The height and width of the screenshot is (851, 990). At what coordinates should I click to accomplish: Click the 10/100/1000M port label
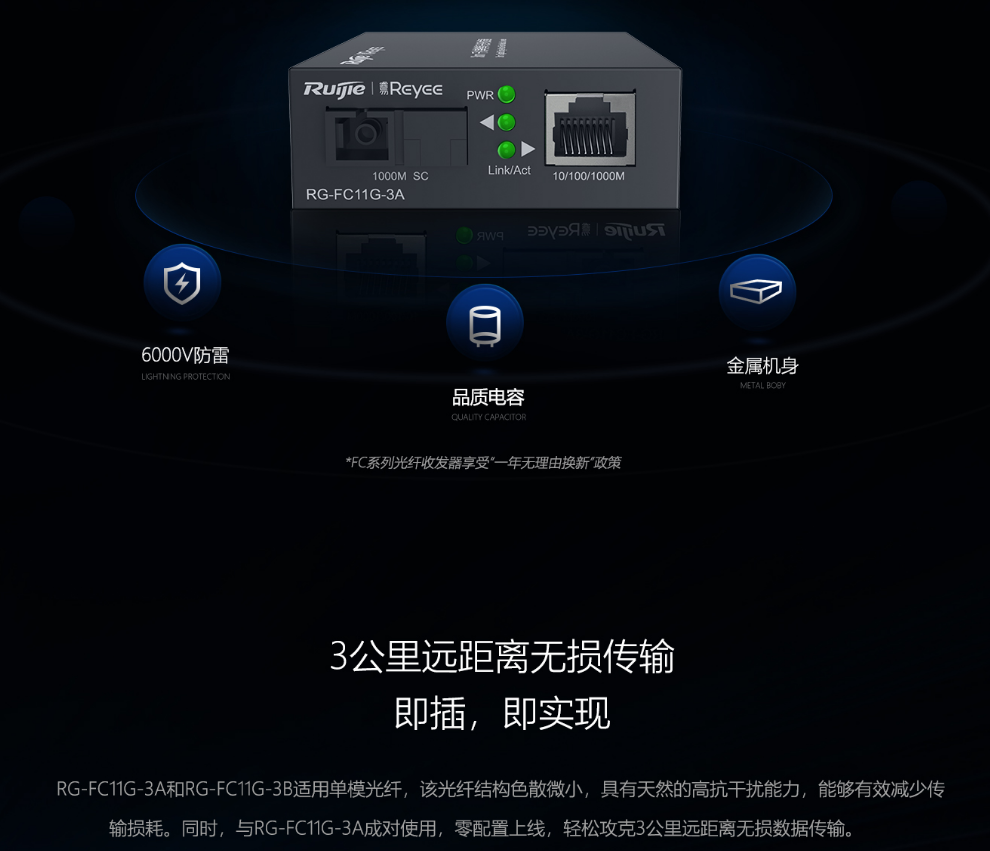588,176
